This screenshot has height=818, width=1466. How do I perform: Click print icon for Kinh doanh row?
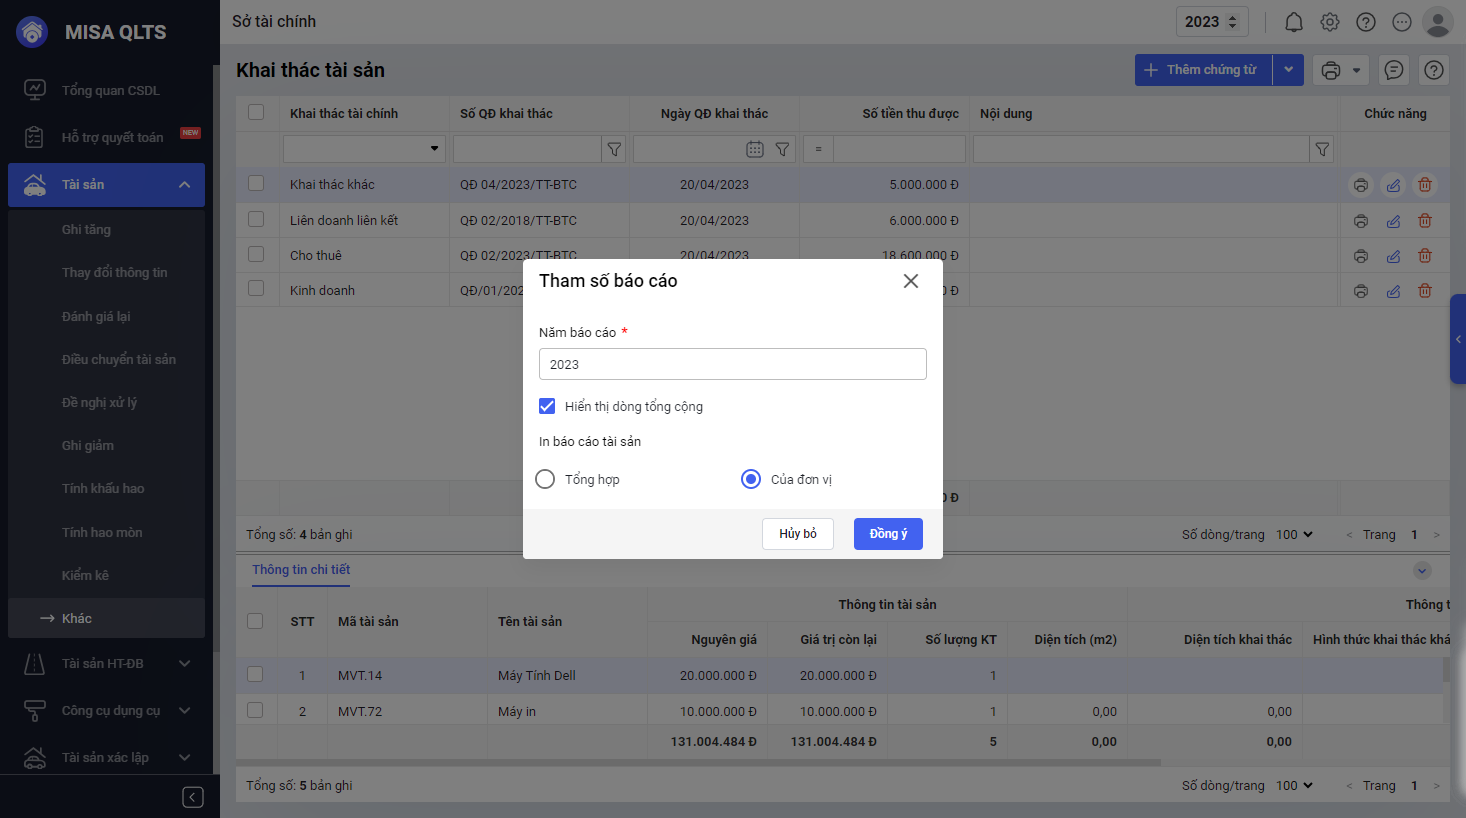pyautogui.click(x=1360, y=291)
